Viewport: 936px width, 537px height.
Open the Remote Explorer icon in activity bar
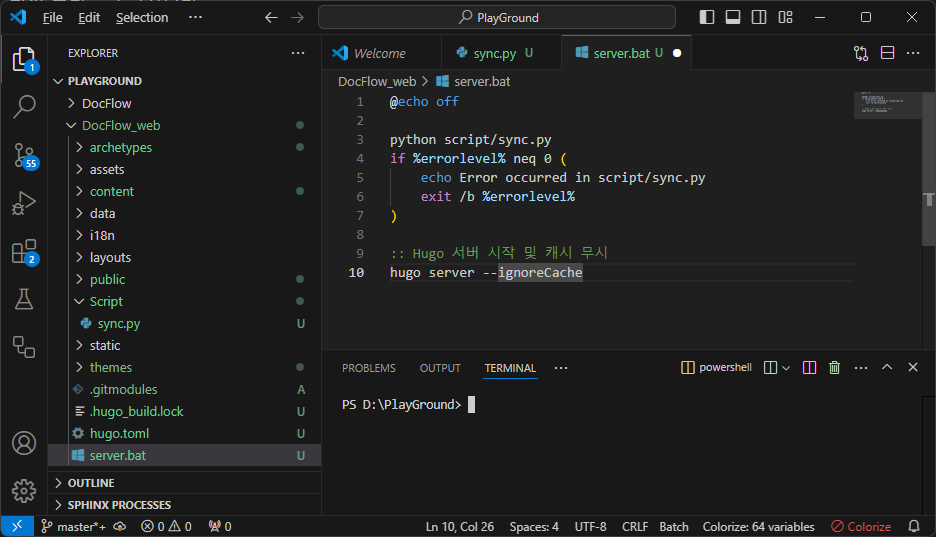[24, 347]
